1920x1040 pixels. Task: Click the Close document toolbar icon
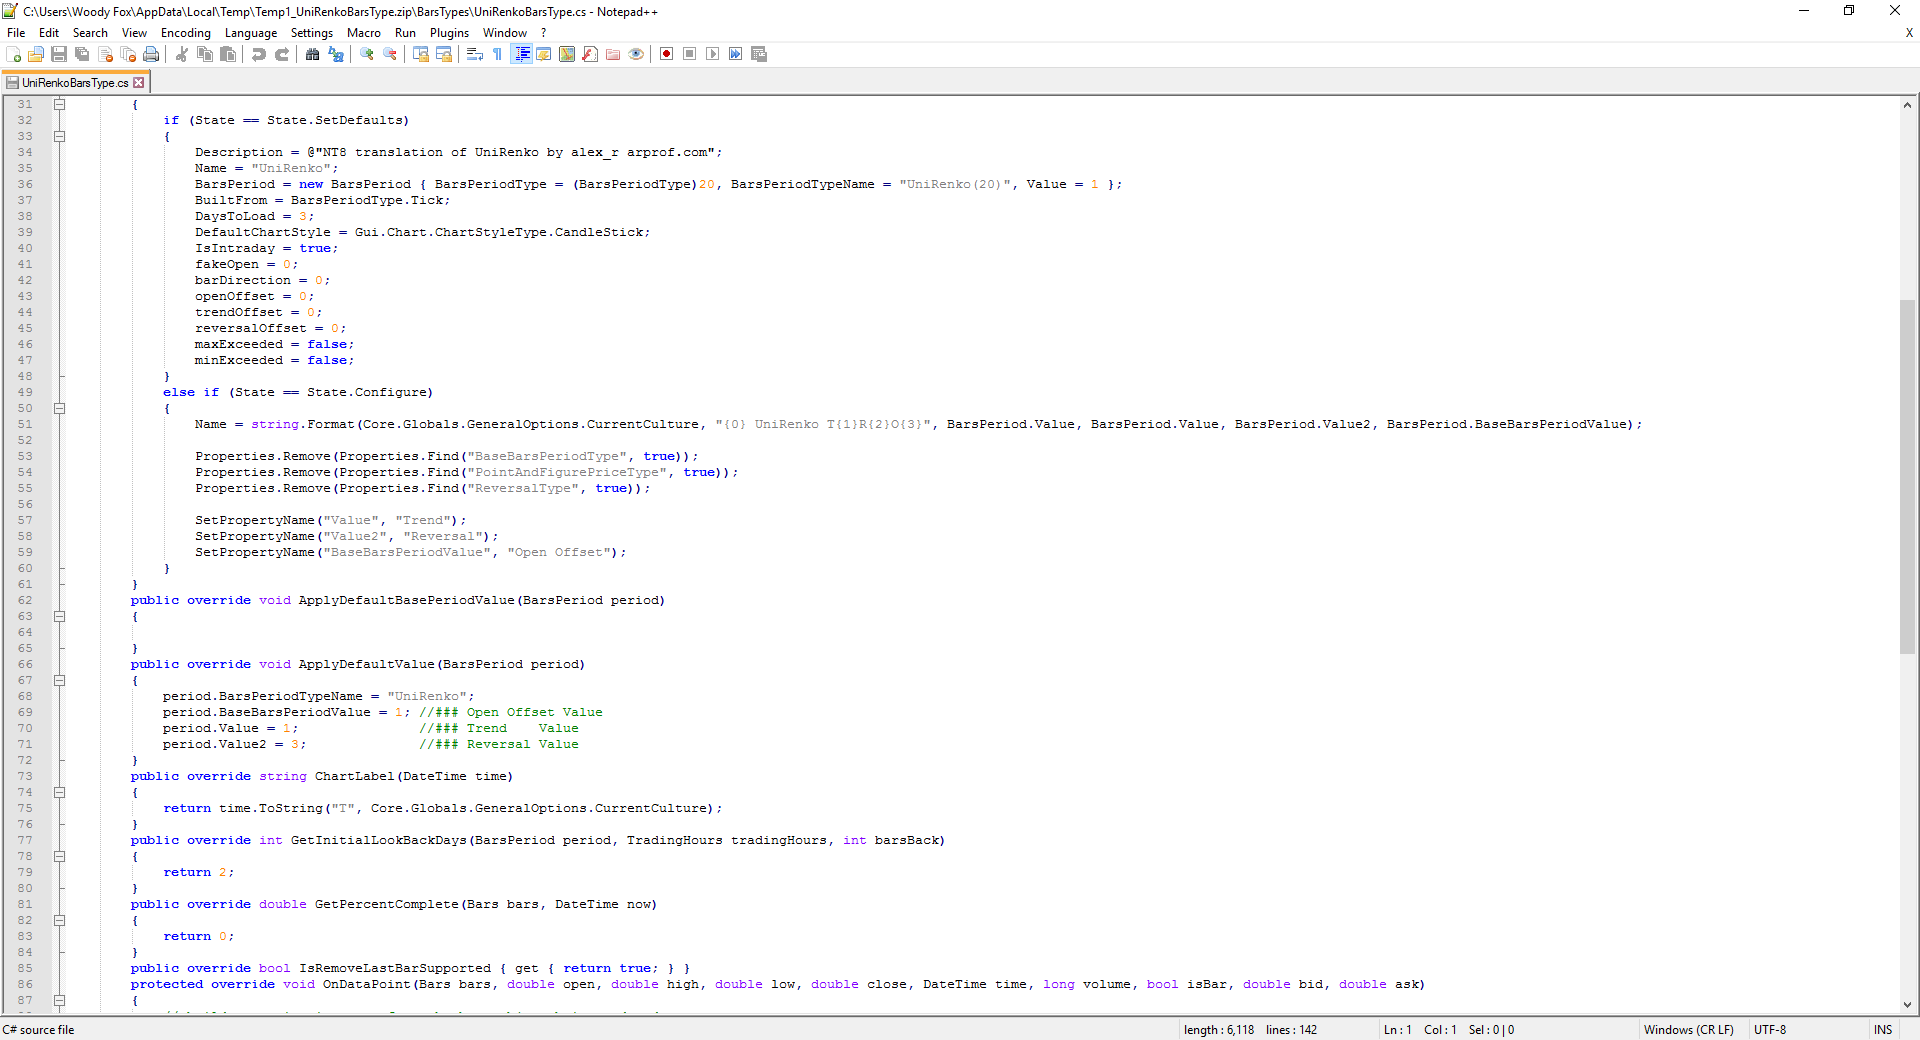pos(105,54)
